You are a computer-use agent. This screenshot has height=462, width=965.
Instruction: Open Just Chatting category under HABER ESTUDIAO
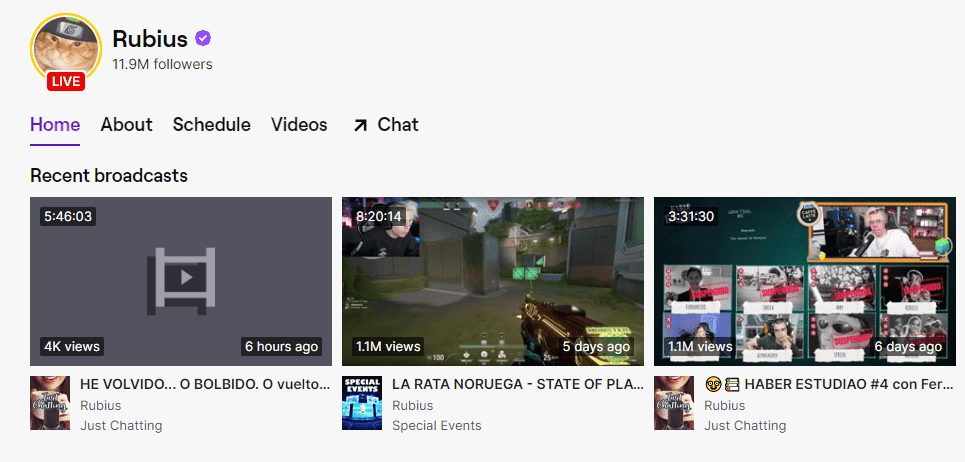click(745, 425)
